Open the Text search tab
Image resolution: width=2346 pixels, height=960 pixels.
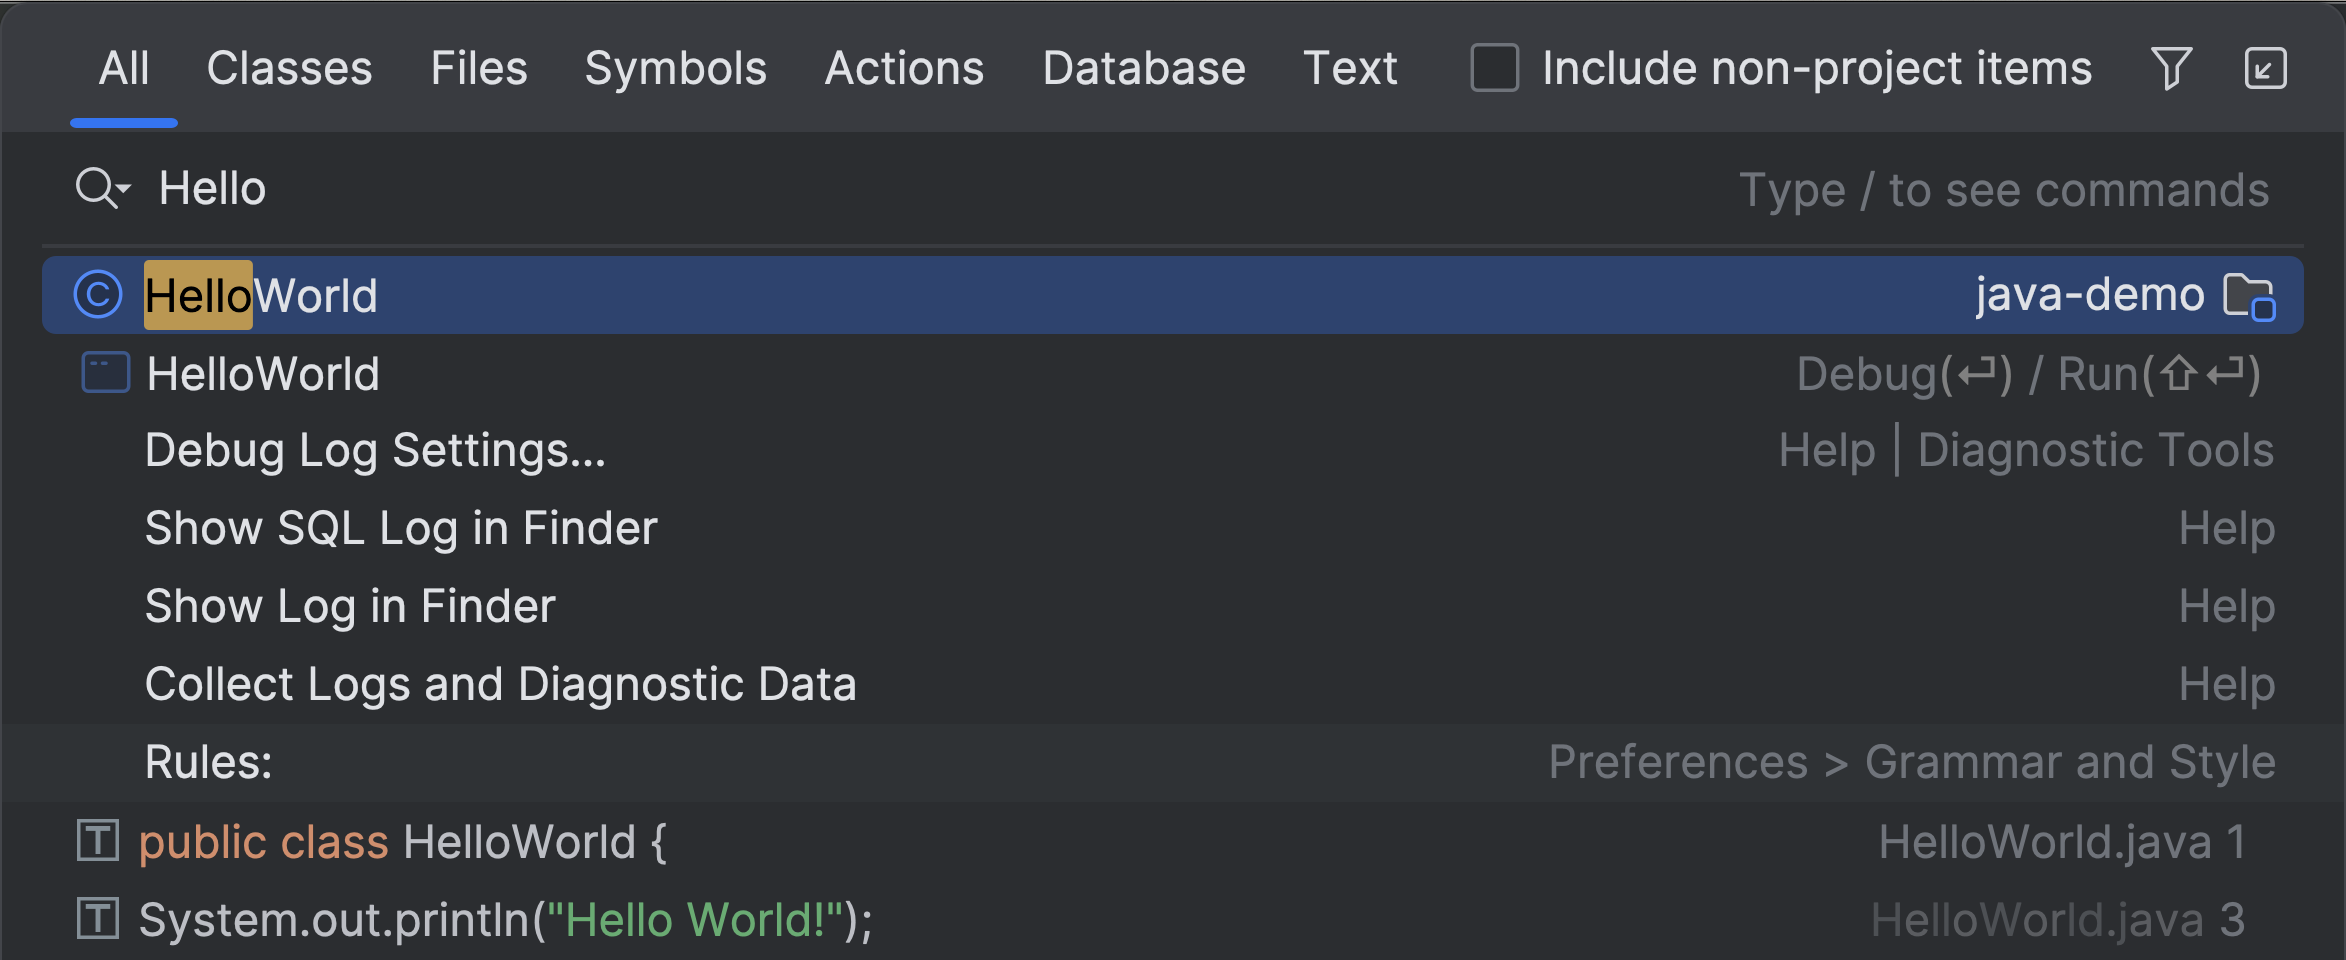click(x=1350, y=69)
